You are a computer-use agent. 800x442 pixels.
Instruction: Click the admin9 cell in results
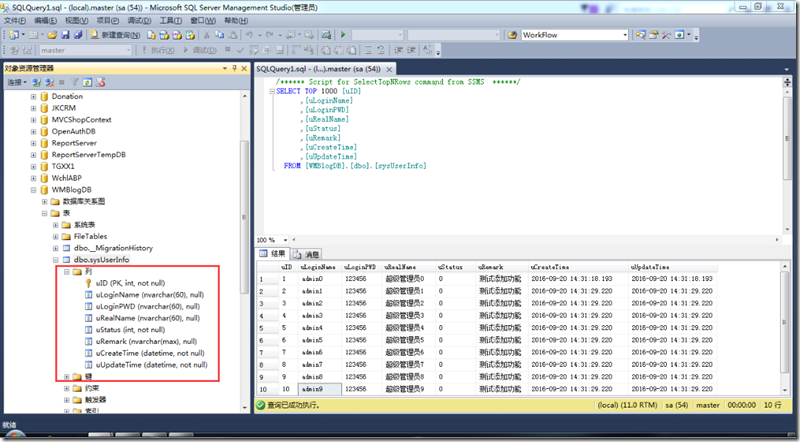point(320,389)
